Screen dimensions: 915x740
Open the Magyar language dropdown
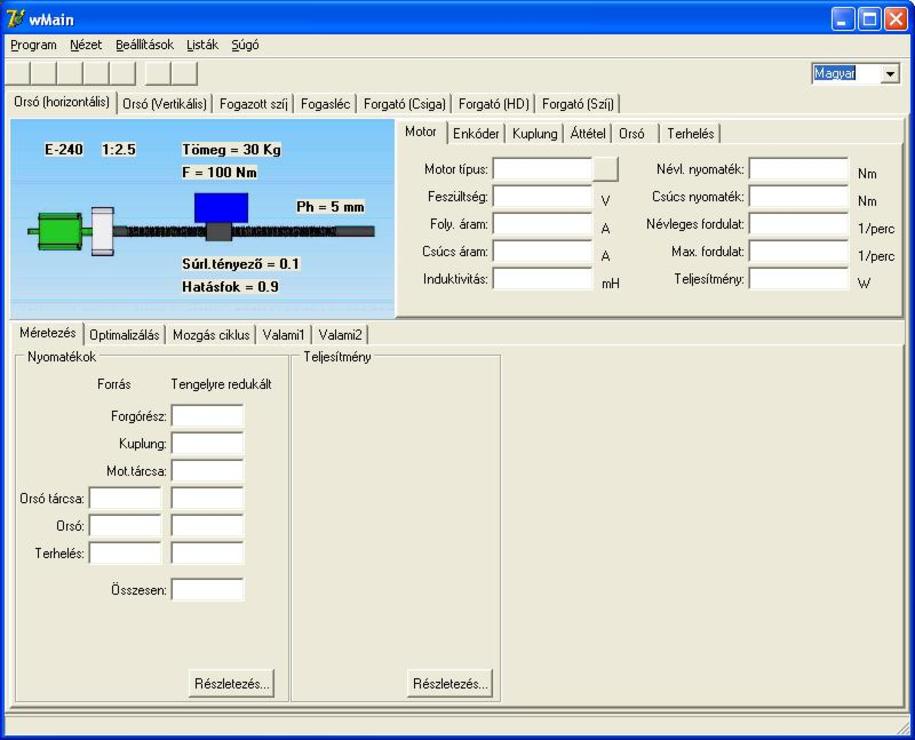coord(890,74)
